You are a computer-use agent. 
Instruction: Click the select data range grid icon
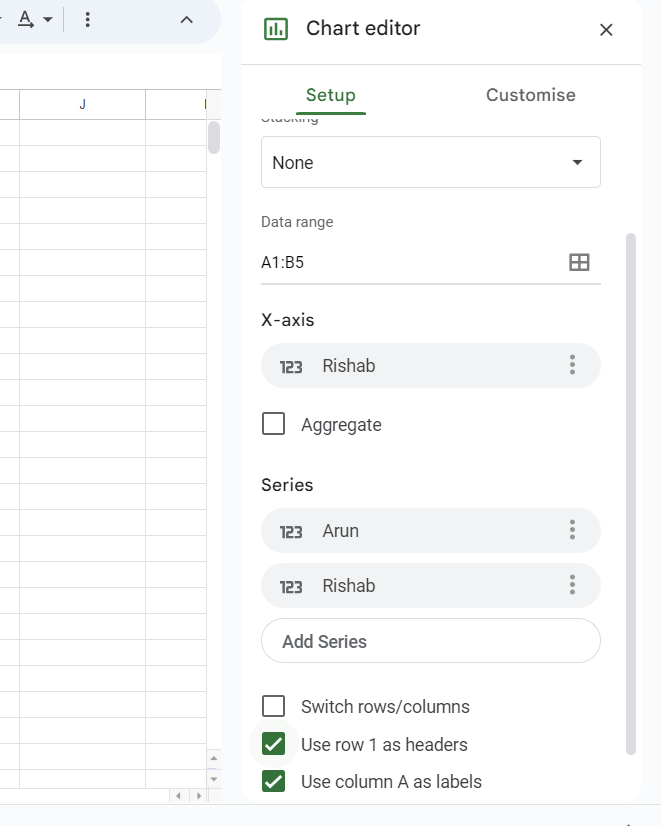pos(579,263)
